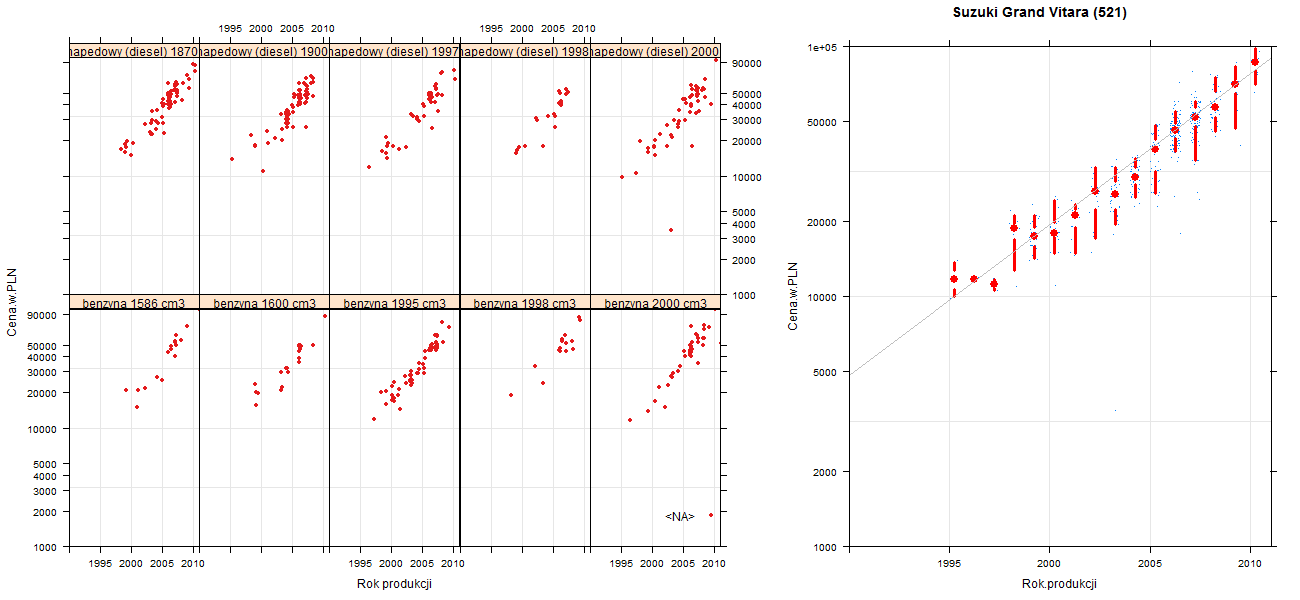Click the '90000' tick right of the diesel row
This screenshot has height=600, width=1300.
click(x=748, y=64)
